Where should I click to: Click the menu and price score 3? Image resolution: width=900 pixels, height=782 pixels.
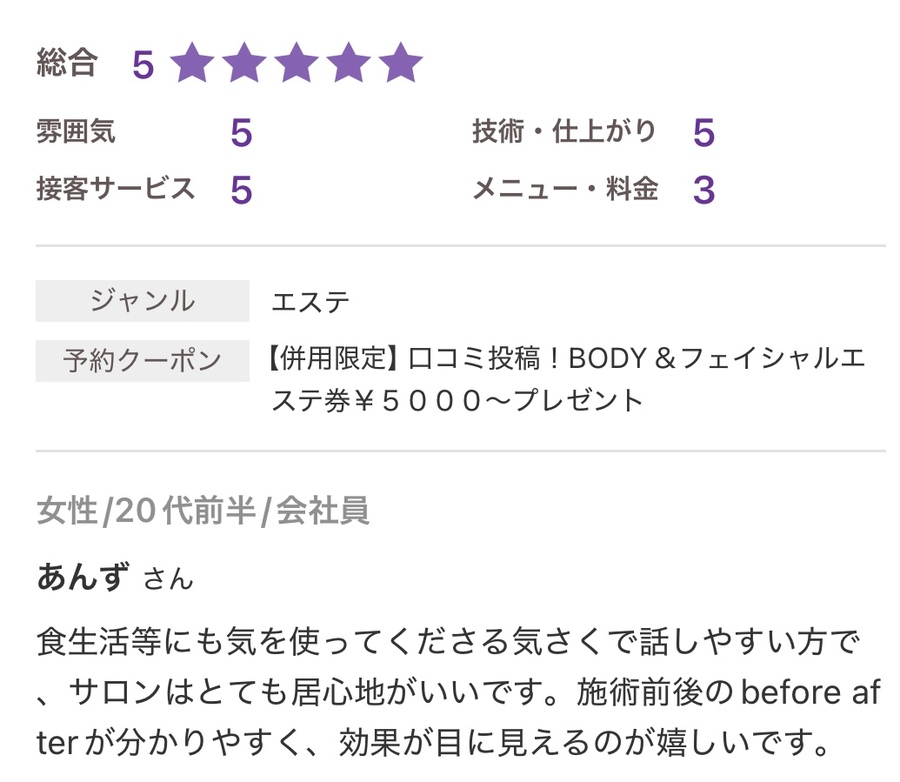coord(704,190)
